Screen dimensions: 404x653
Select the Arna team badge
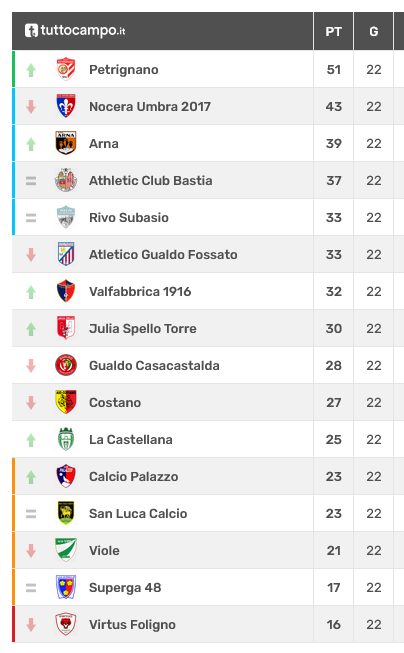pos(66,143)
